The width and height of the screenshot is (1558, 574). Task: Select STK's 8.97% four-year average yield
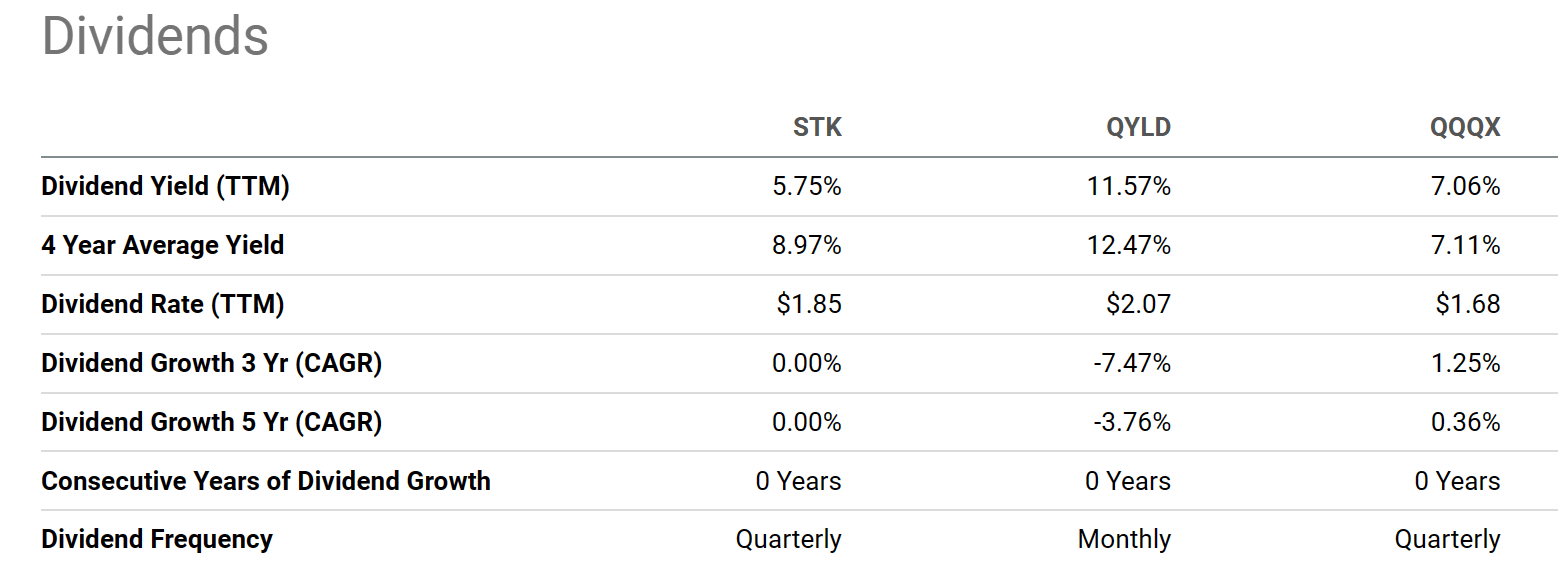[x=807, y=245]
